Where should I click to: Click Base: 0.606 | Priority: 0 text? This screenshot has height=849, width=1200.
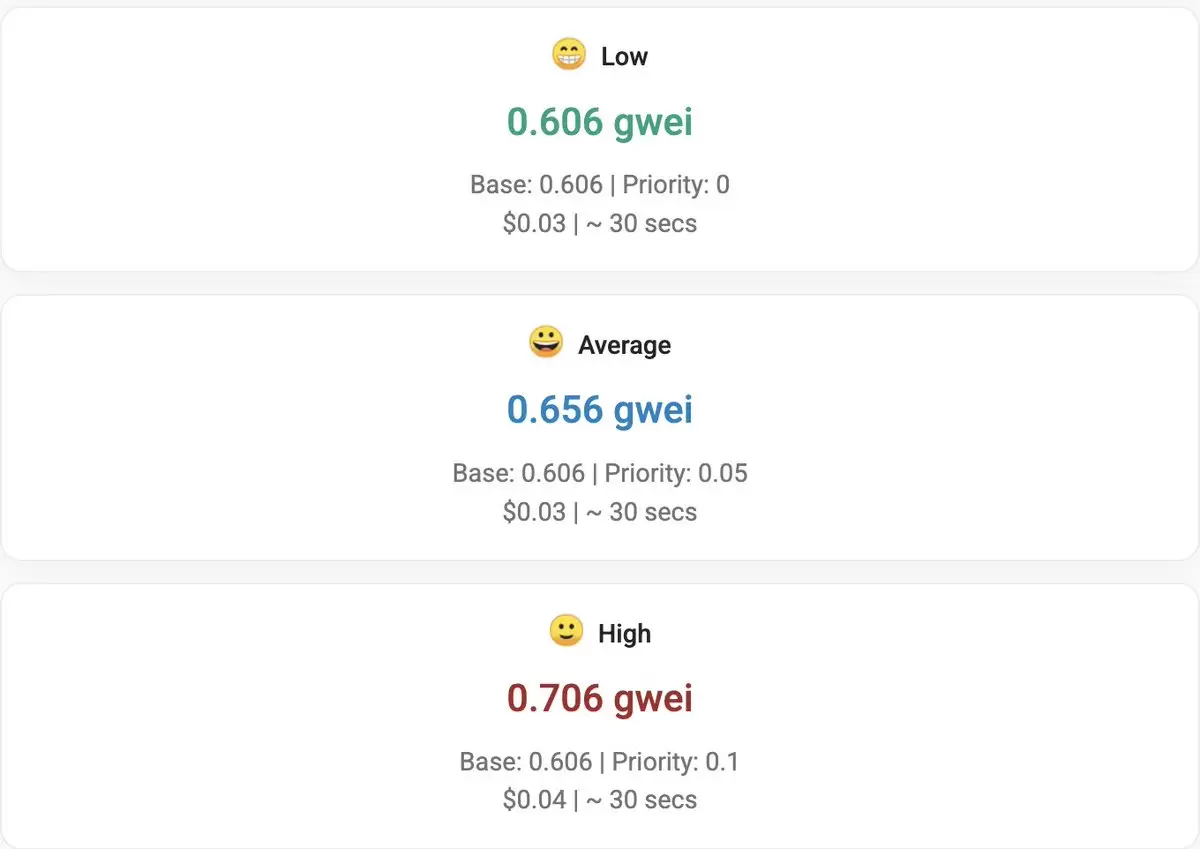(x=600, y=185)
